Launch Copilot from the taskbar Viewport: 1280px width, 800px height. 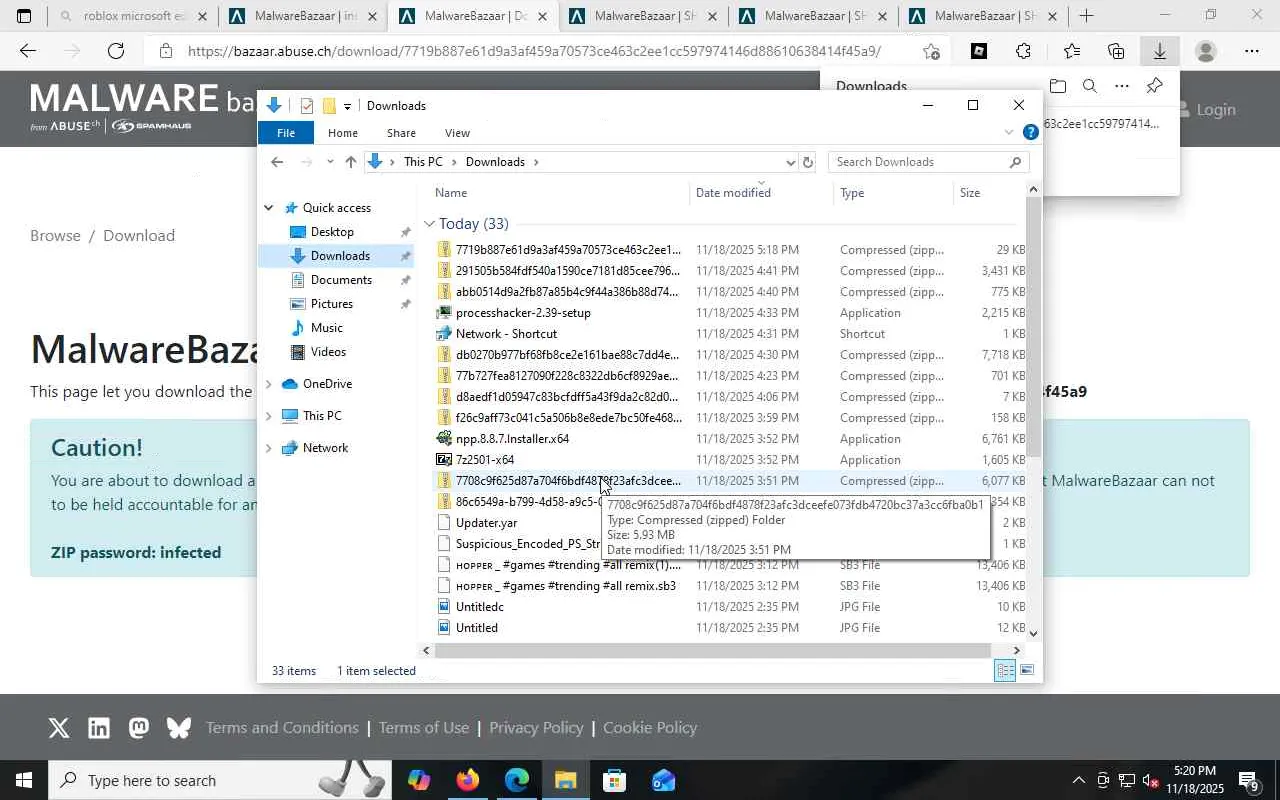[419, 780]
